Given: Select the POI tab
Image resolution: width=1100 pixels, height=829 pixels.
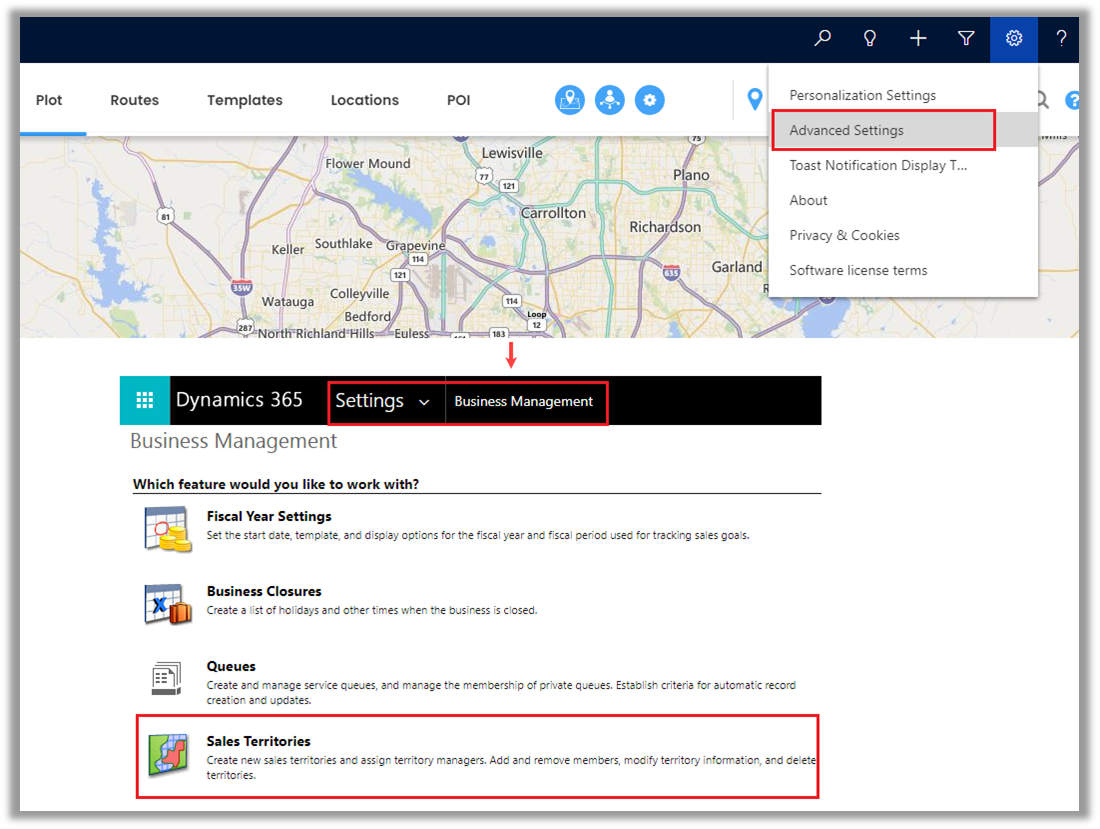Looking at the screenshot, I should pyautogui.click(x=459, y=100).
